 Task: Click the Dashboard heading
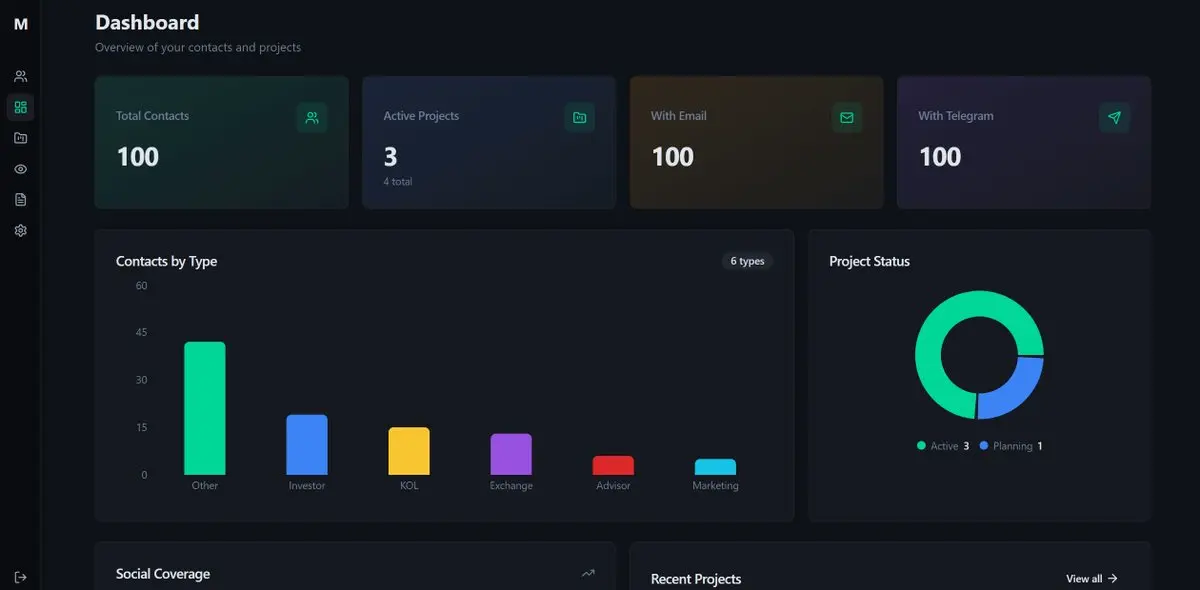147,22
